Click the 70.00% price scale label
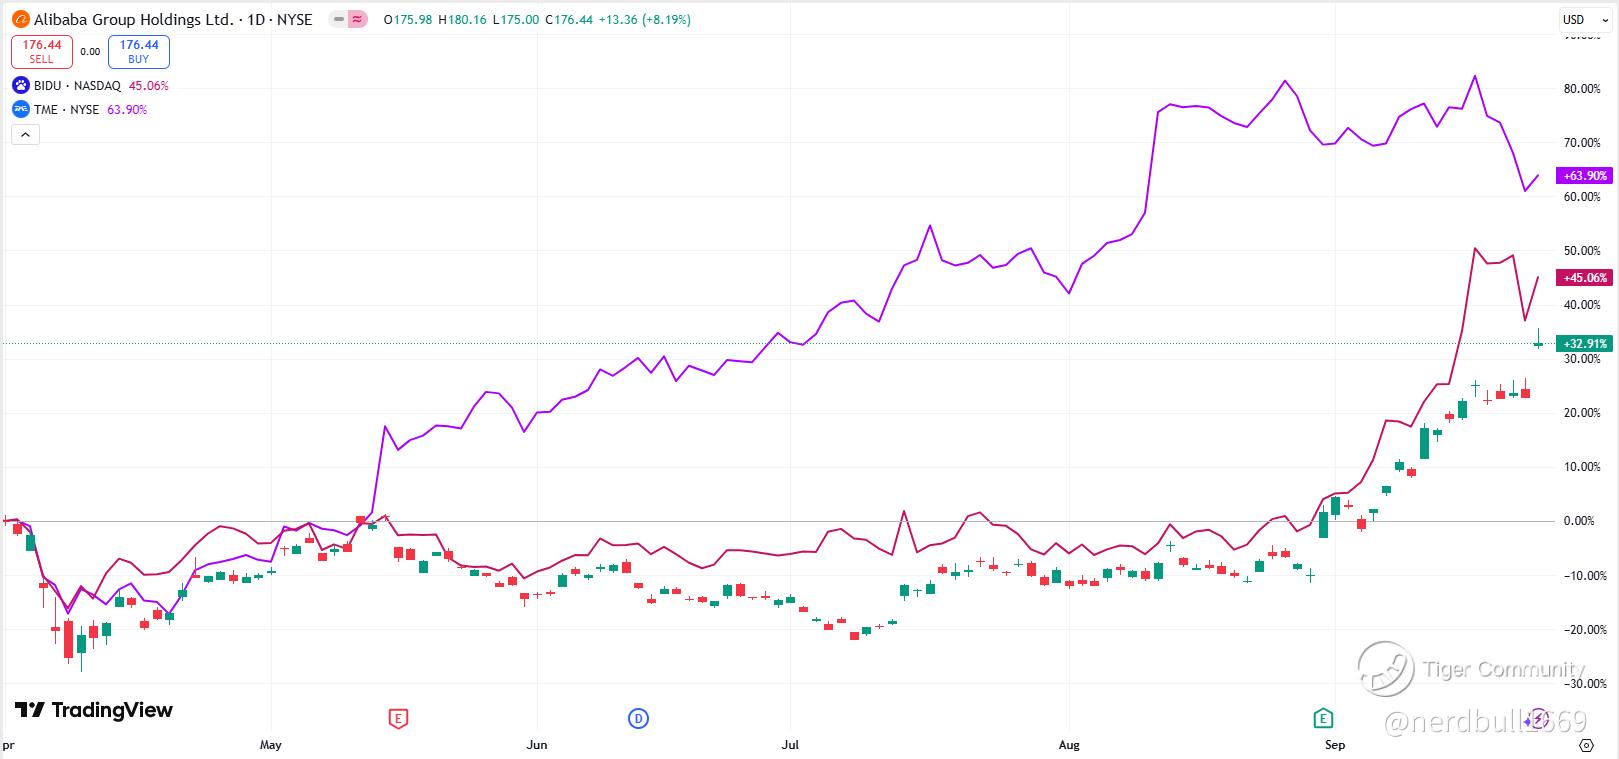This screenshot has width=1619, height=759. [1582, 143]
